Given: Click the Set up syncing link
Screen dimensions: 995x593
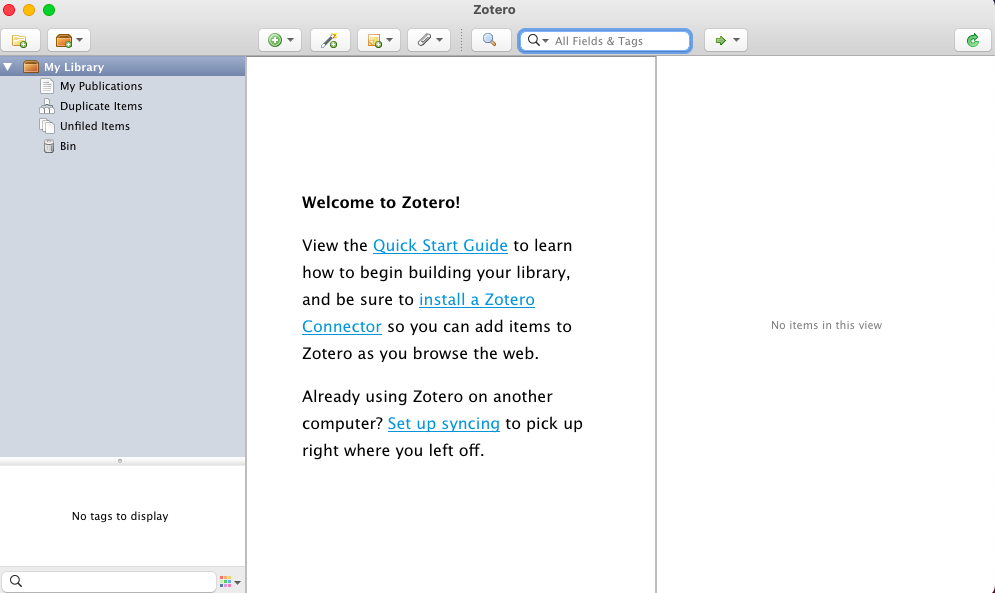Looking at the screenshot, I should tap(444, 423).
